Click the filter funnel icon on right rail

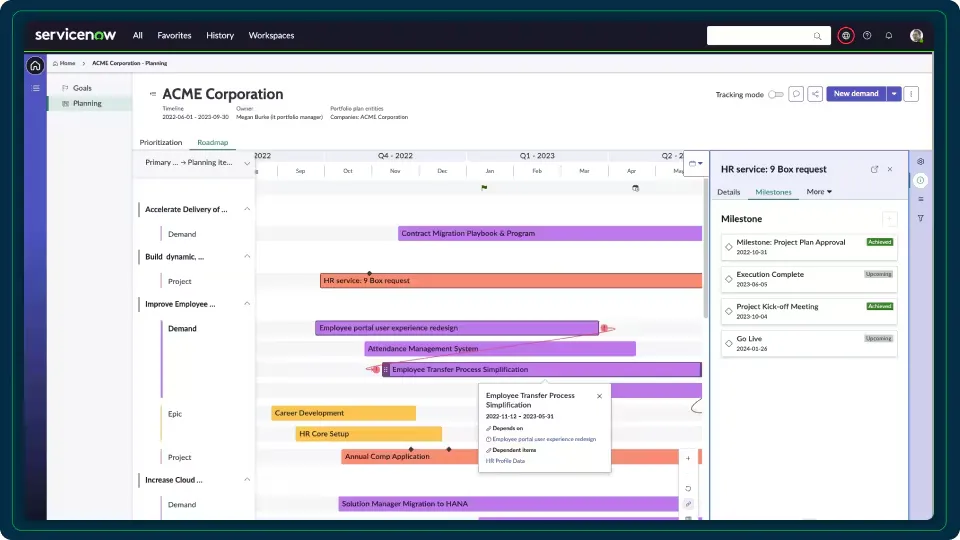point(920,218)
